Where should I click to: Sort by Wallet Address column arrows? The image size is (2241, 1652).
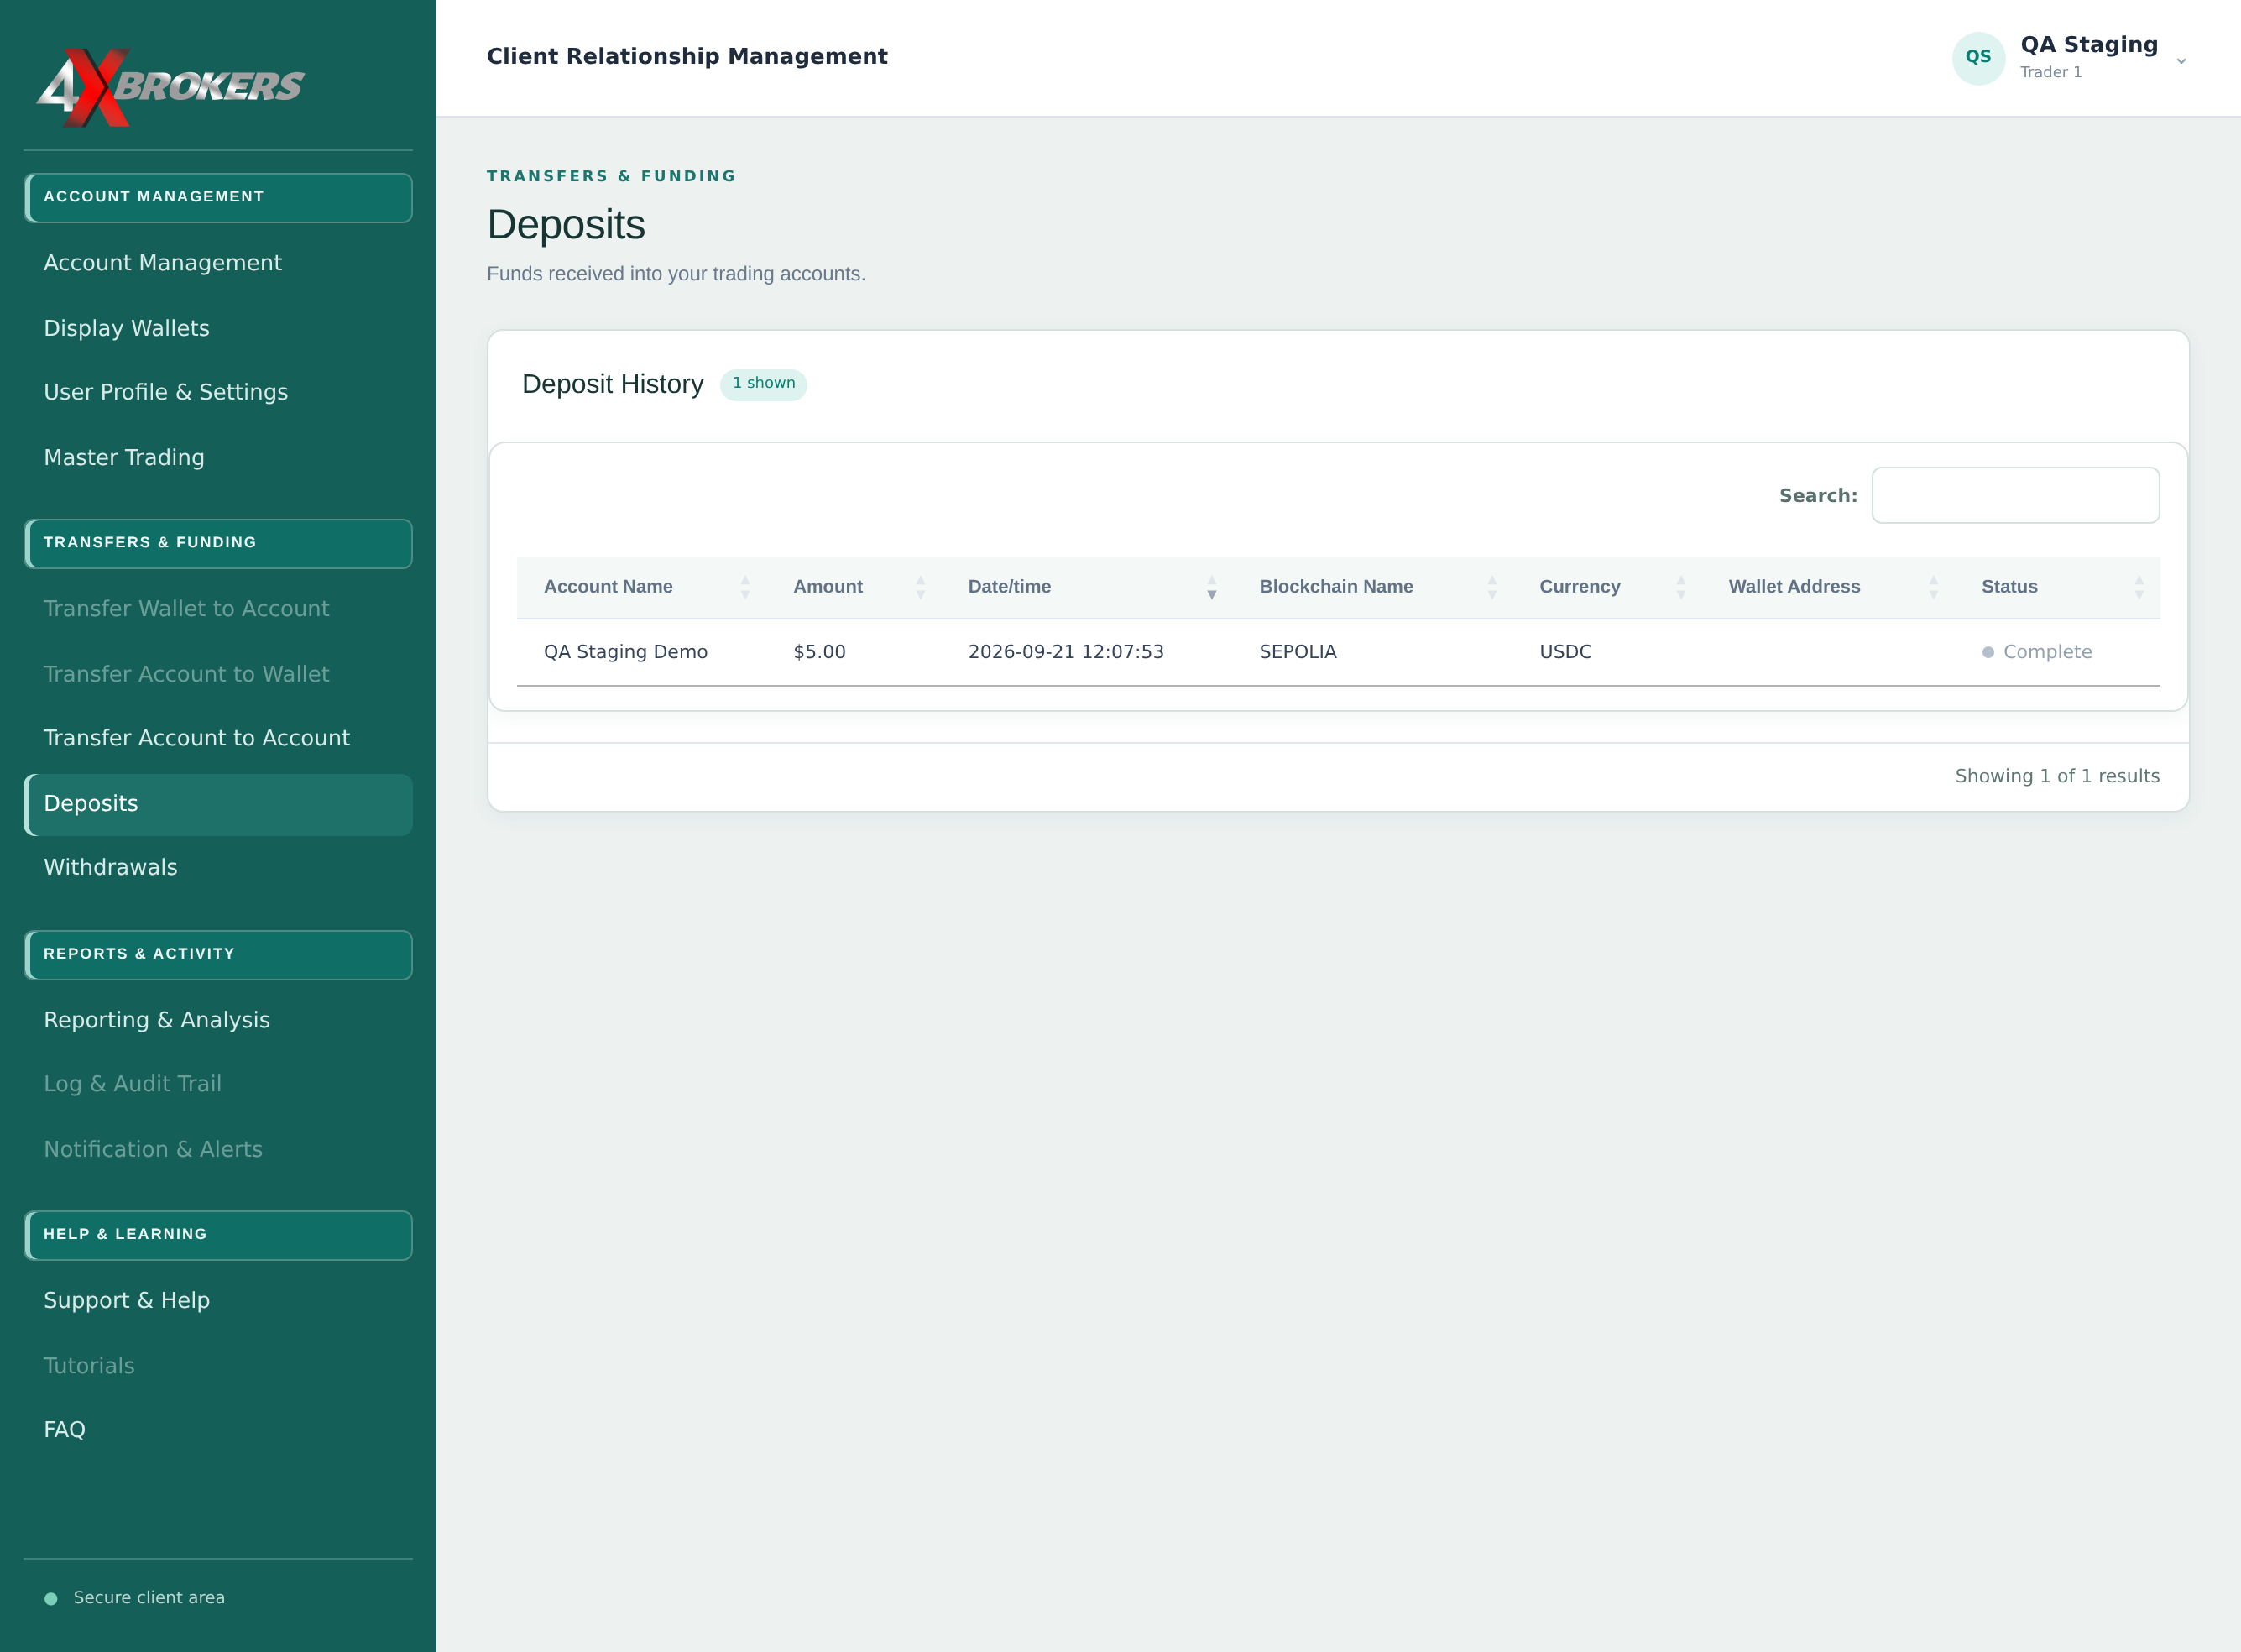[x=1934, y=587]
